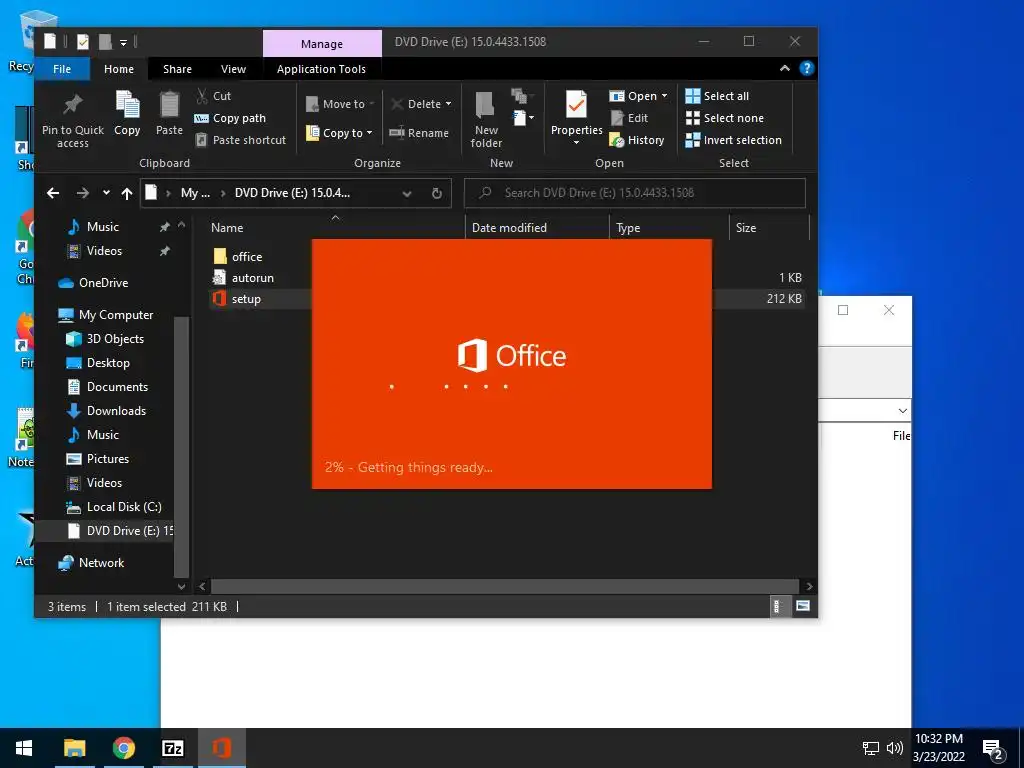Open 7-Zip from the taskbar
Screen dimensions: 1024x768
[x=172, y=748]
